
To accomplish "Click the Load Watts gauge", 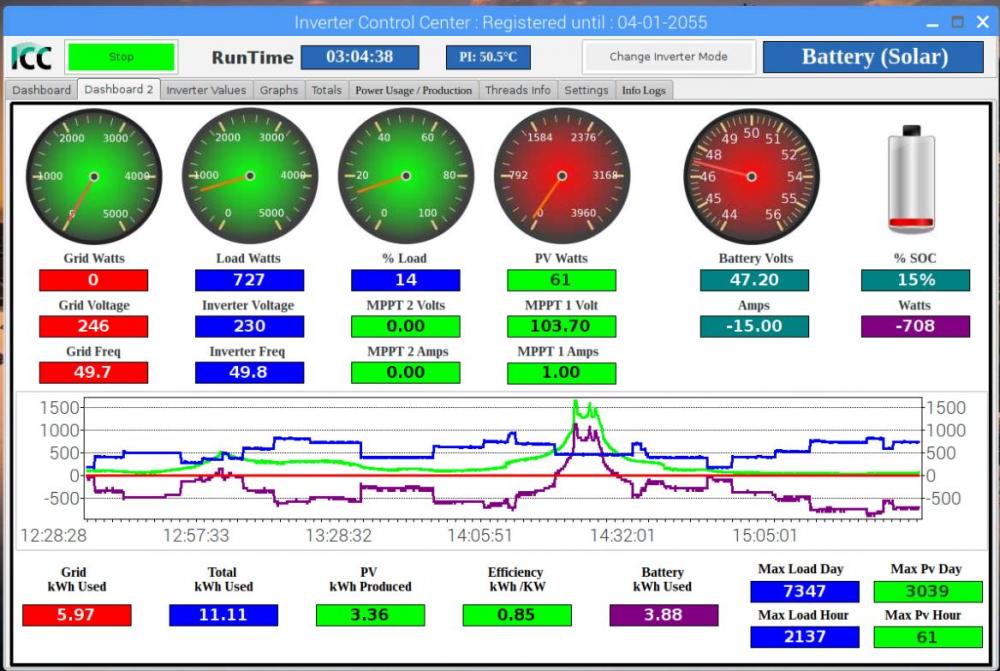I will point(250,176).
